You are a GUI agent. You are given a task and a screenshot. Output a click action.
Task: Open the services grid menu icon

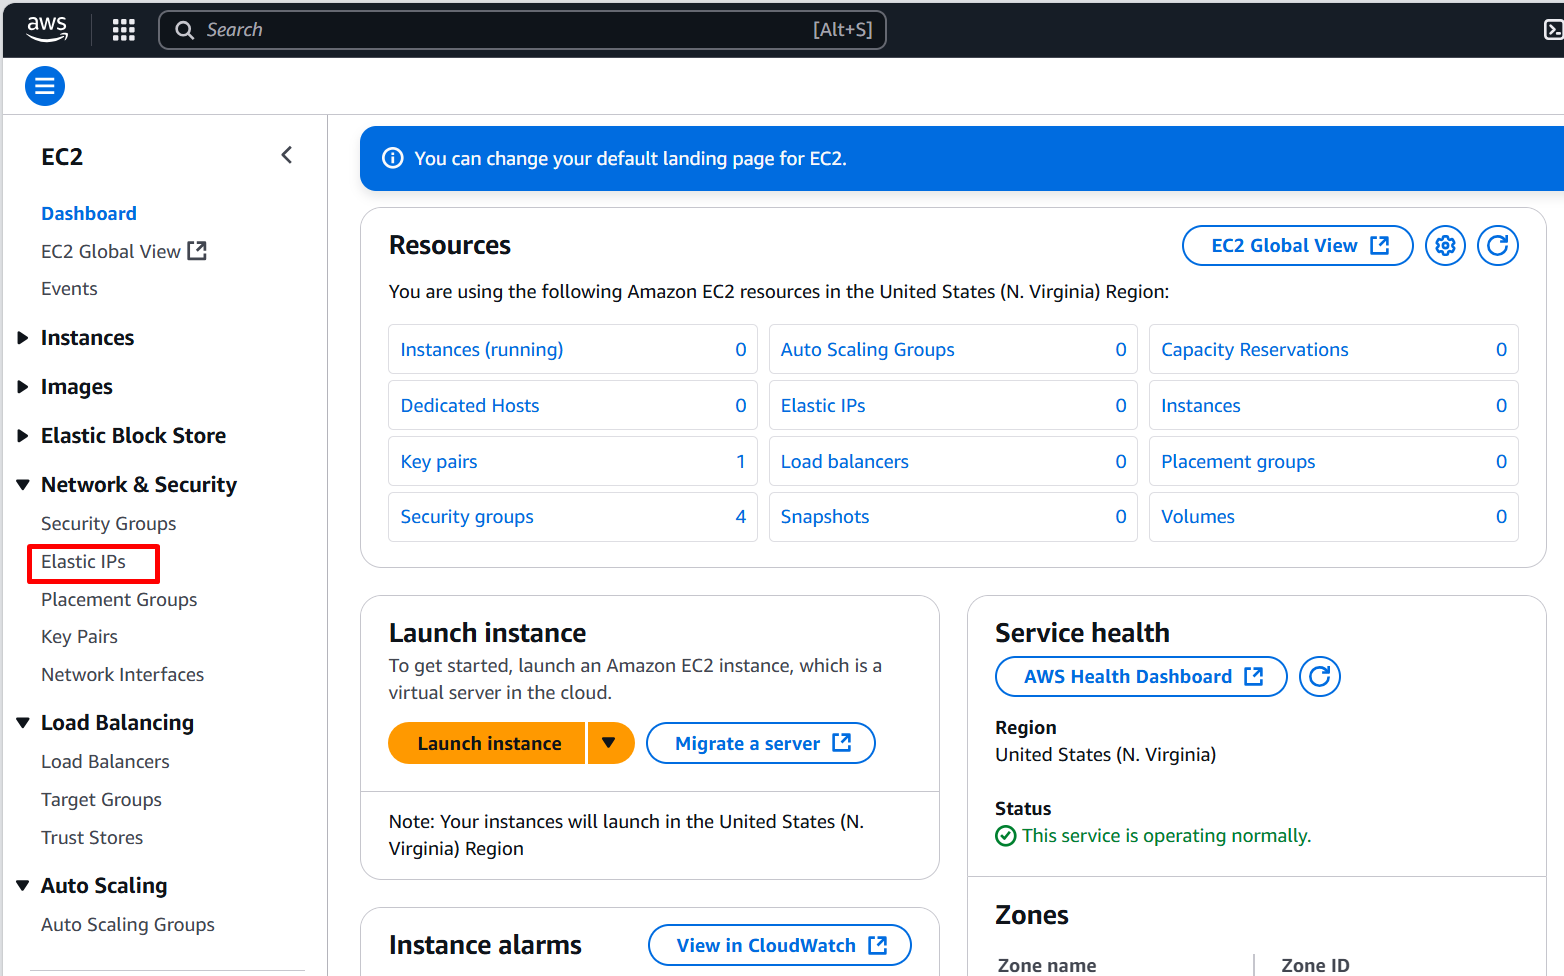(x=124, y=30)
